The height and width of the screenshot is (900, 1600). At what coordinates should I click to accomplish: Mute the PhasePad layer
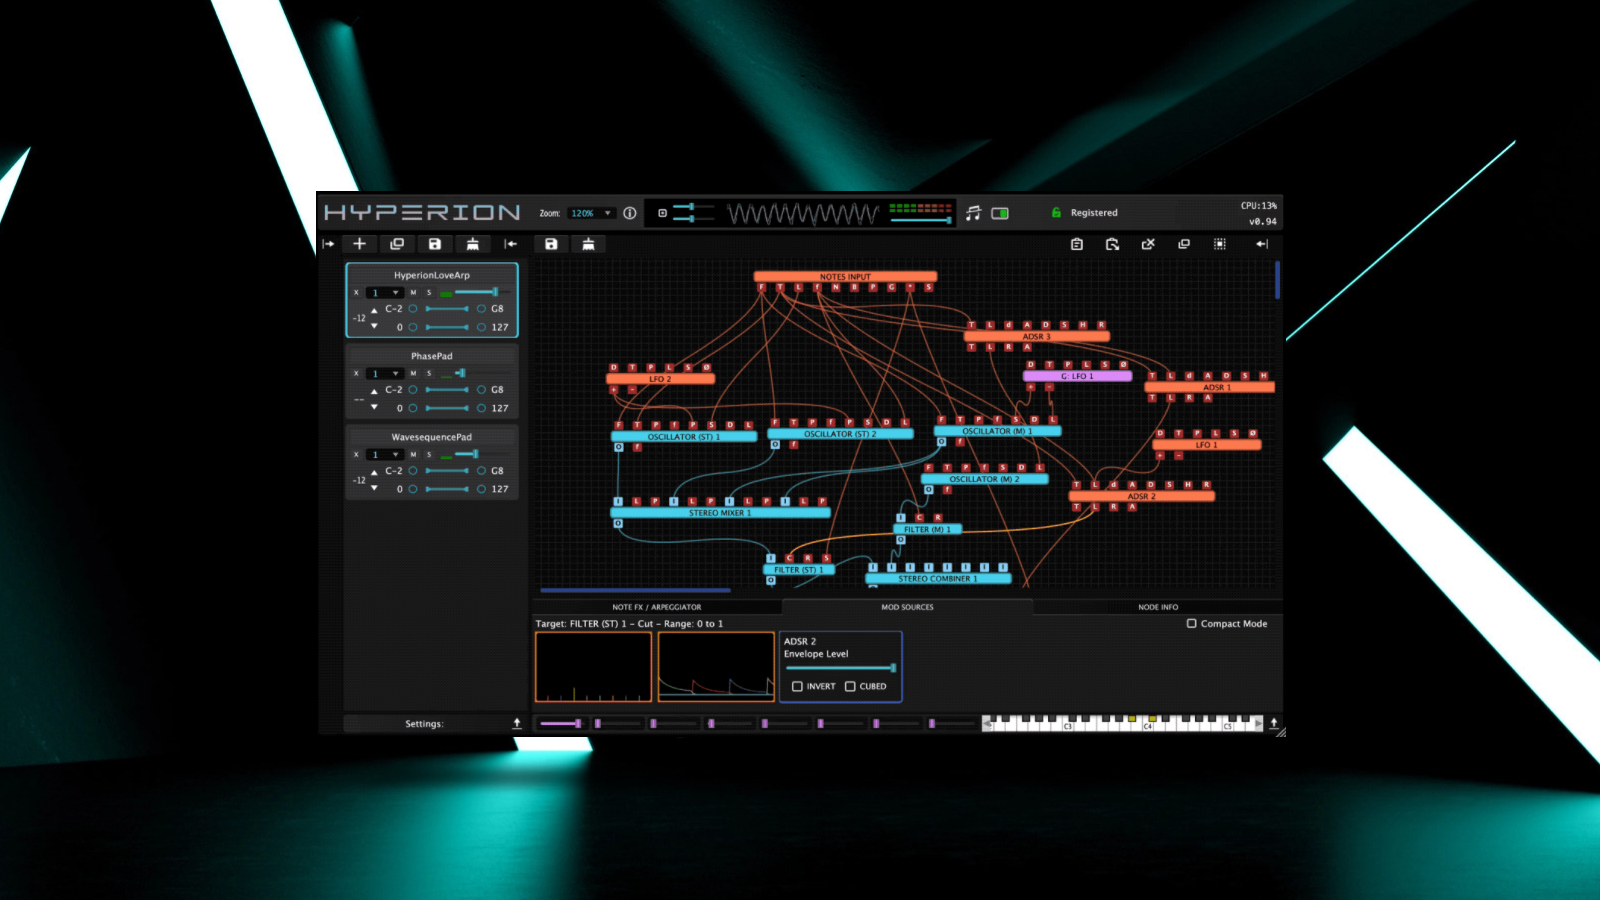pos(413,374)
